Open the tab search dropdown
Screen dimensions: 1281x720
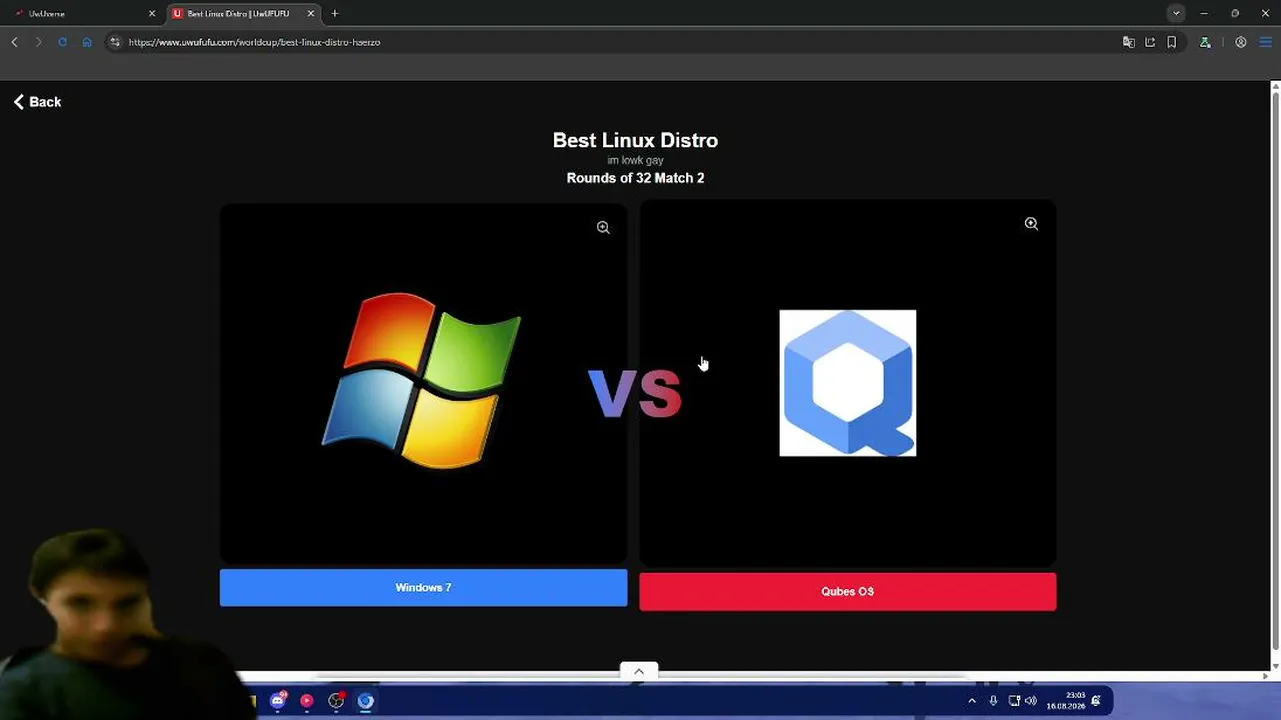[1176, 13]
